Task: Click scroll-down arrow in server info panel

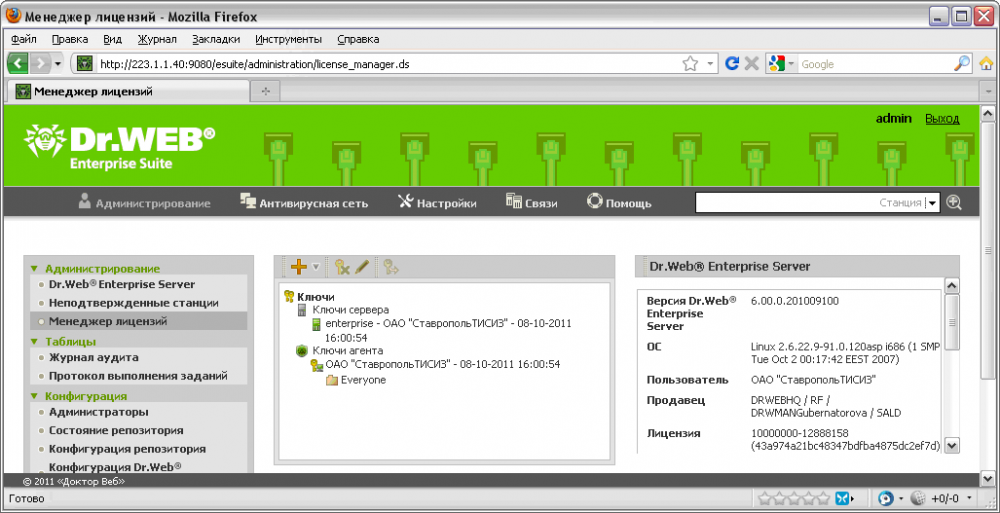Action: (952, 445)
